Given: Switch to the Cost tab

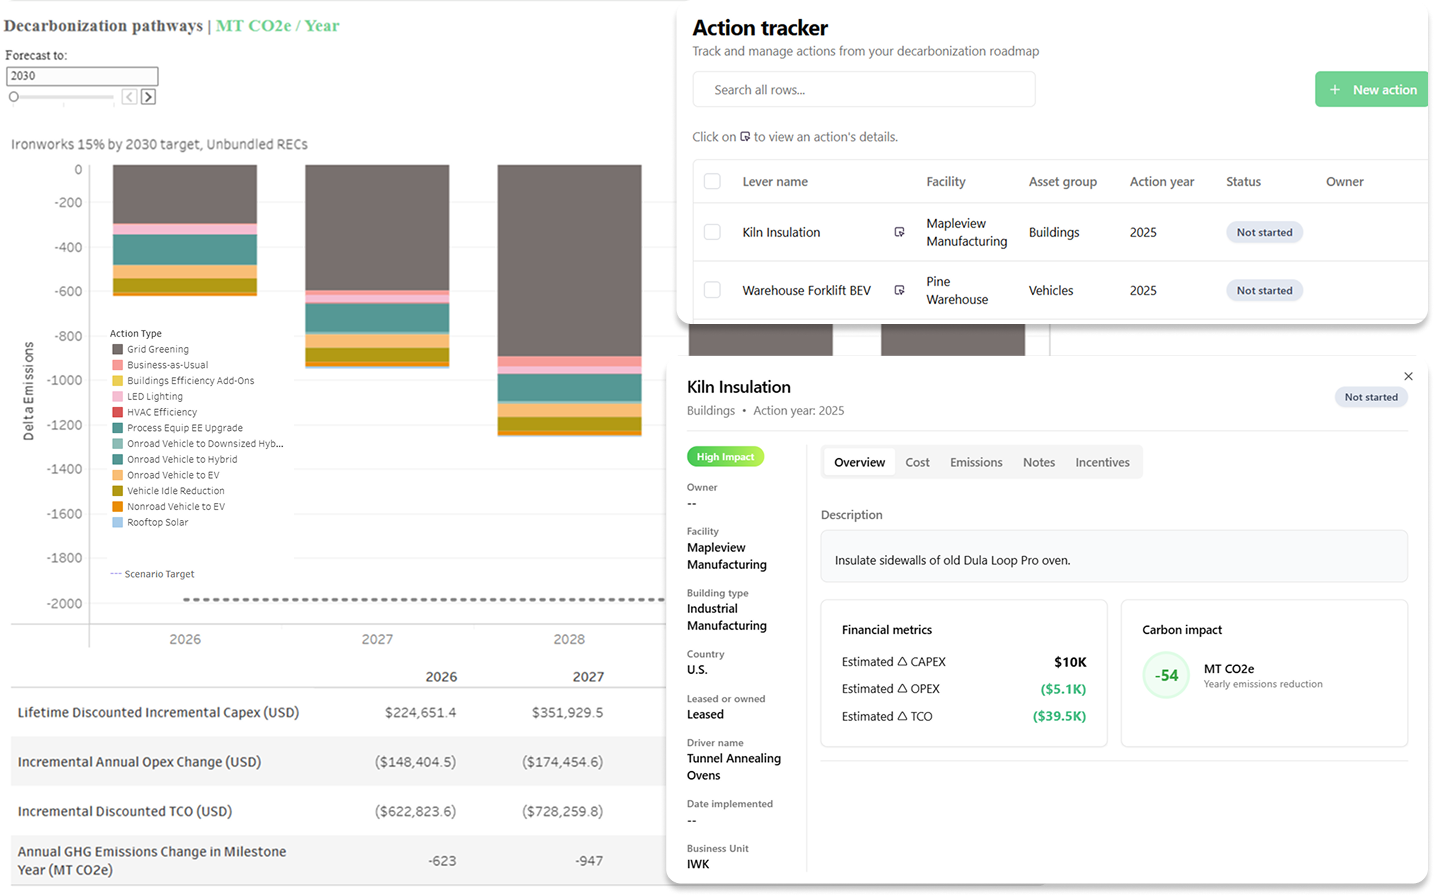Looking at the screenshot, I should (917, 462).
